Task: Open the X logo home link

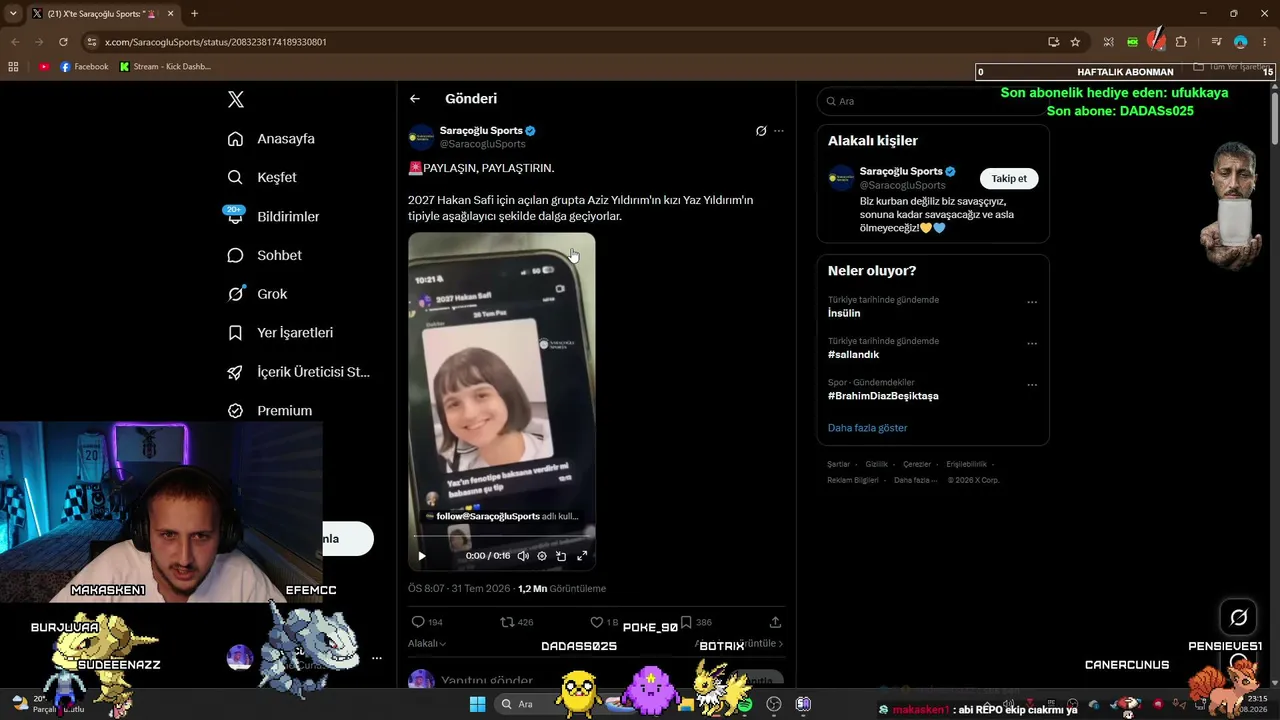Action: click(x=236, y=99)
